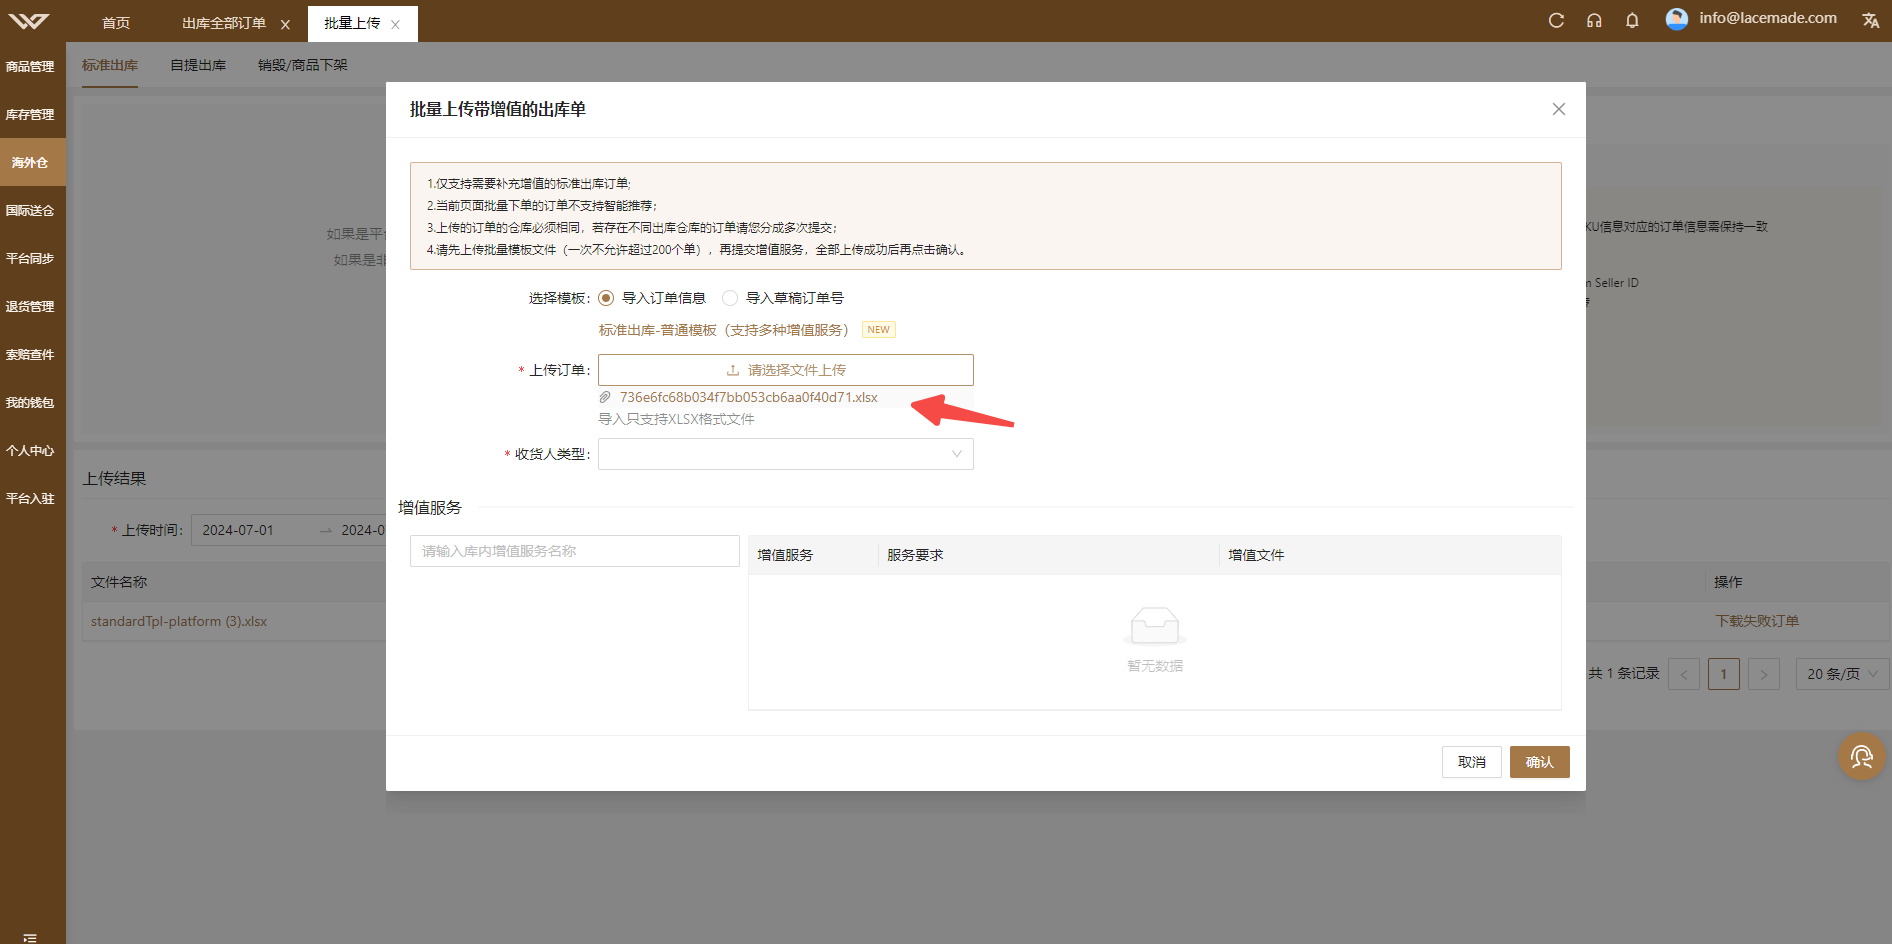Click standardTpl-platform (3).xlsx file name
Viewport: 1892px width, 944px height.
point(179,621)
